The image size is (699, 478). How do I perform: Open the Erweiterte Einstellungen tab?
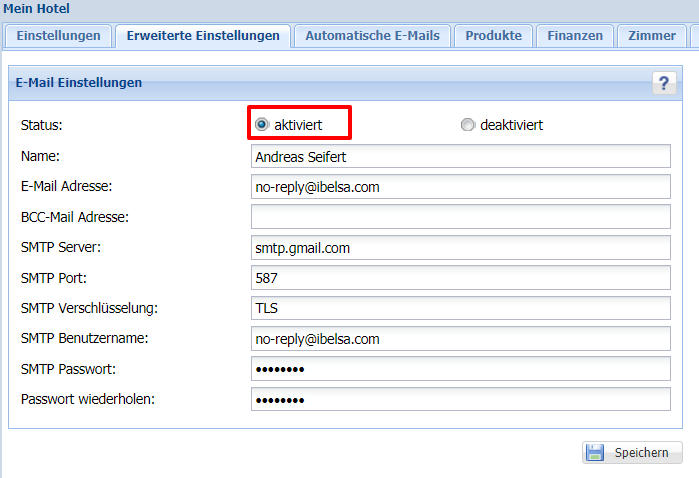click(x=203, y=36)
